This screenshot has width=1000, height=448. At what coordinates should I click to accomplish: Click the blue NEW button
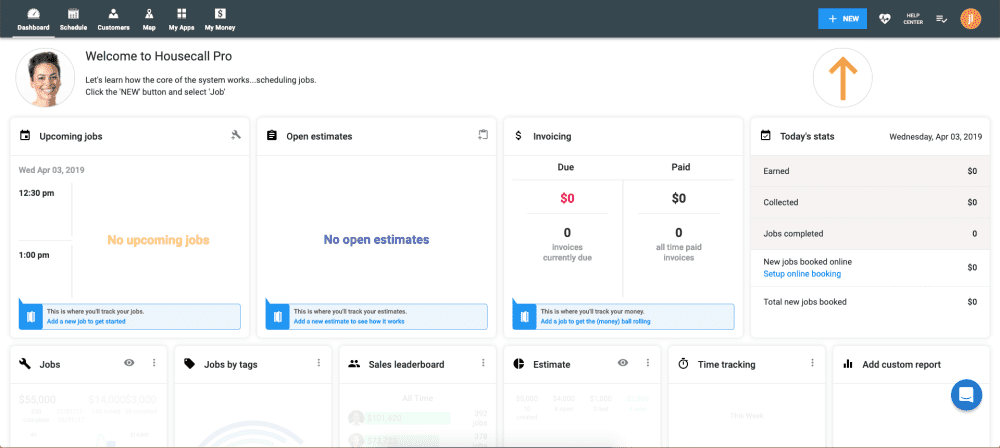[x=842, y=19]
